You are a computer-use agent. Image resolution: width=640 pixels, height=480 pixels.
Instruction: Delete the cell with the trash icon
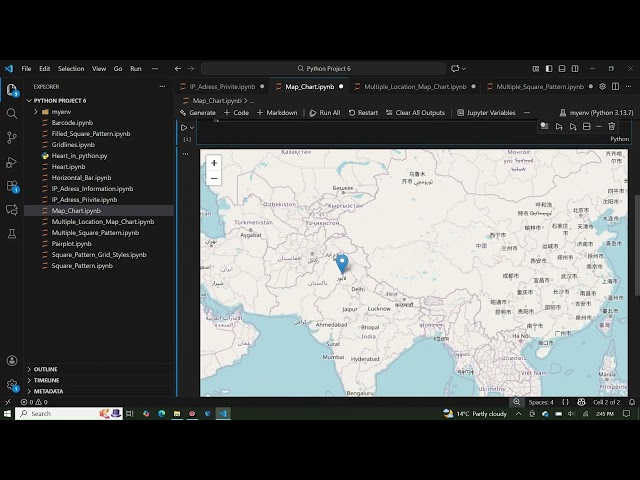[611, 127]
